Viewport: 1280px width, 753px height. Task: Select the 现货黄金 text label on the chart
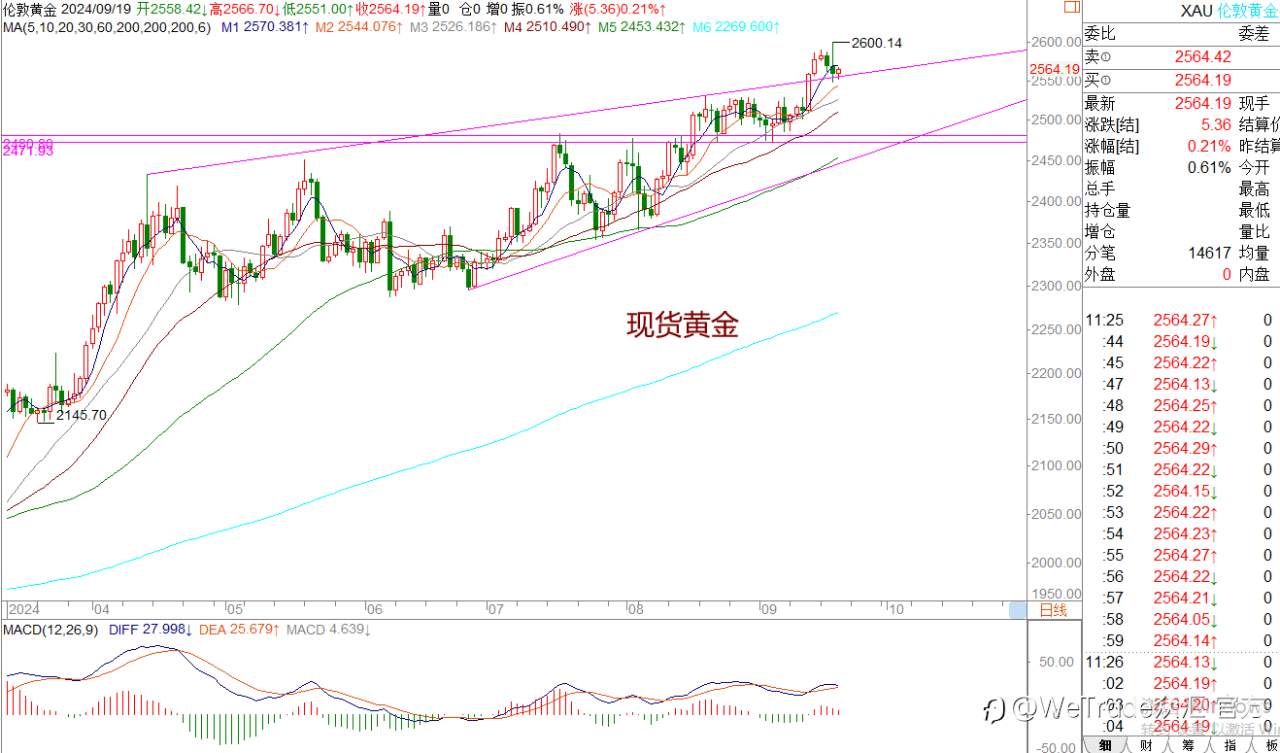682,324
